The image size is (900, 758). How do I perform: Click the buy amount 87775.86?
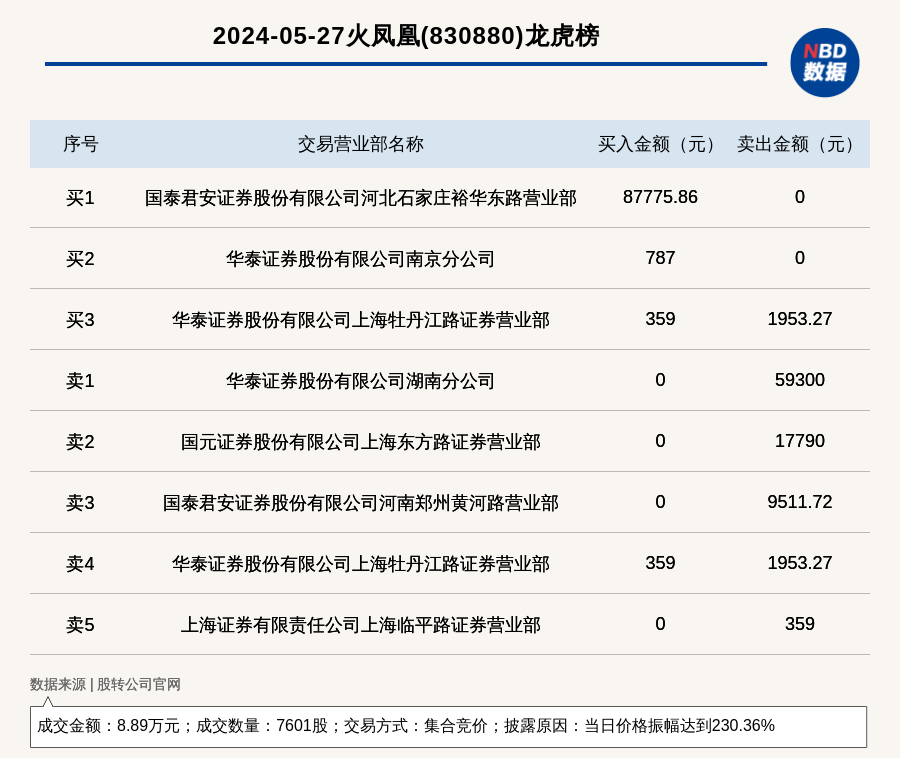[x=660, y=197]
